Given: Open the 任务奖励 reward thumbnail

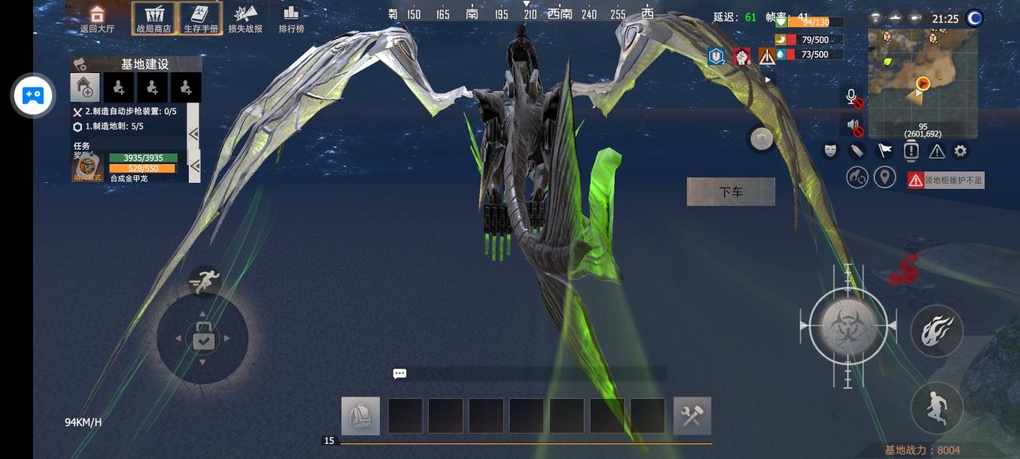Looking at the screenshot, I should coord(87,166).
